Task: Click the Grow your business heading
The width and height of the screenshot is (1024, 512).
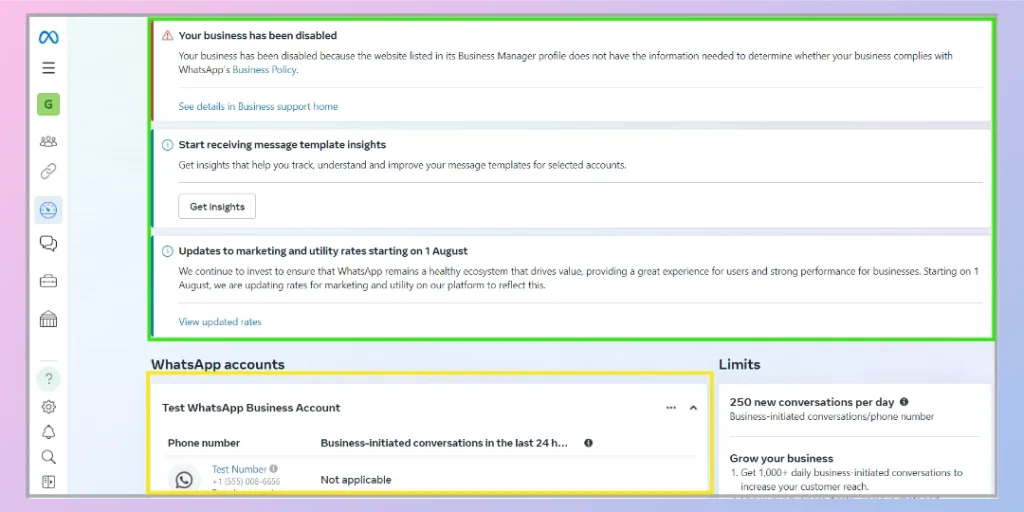Action: (x=781, y=458)
